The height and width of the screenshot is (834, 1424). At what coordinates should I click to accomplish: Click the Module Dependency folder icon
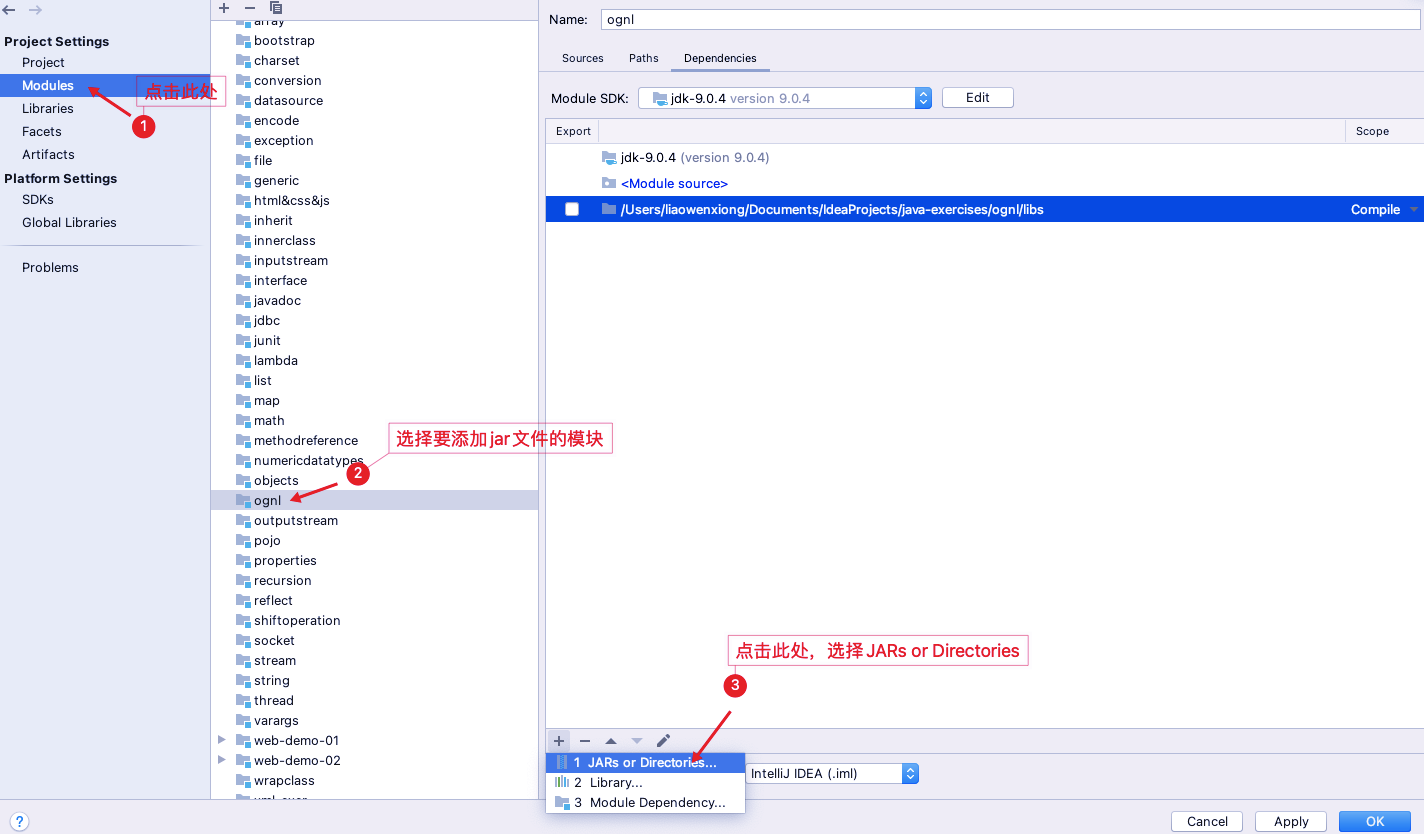562,802
